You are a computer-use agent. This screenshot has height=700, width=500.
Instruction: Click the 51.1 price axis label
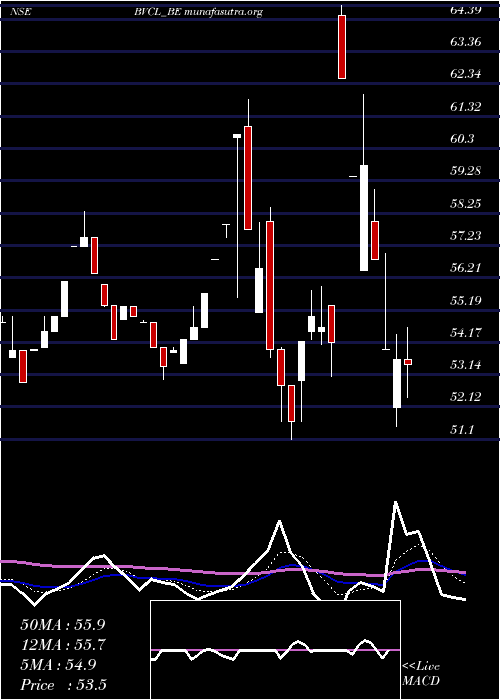(462, 429)
